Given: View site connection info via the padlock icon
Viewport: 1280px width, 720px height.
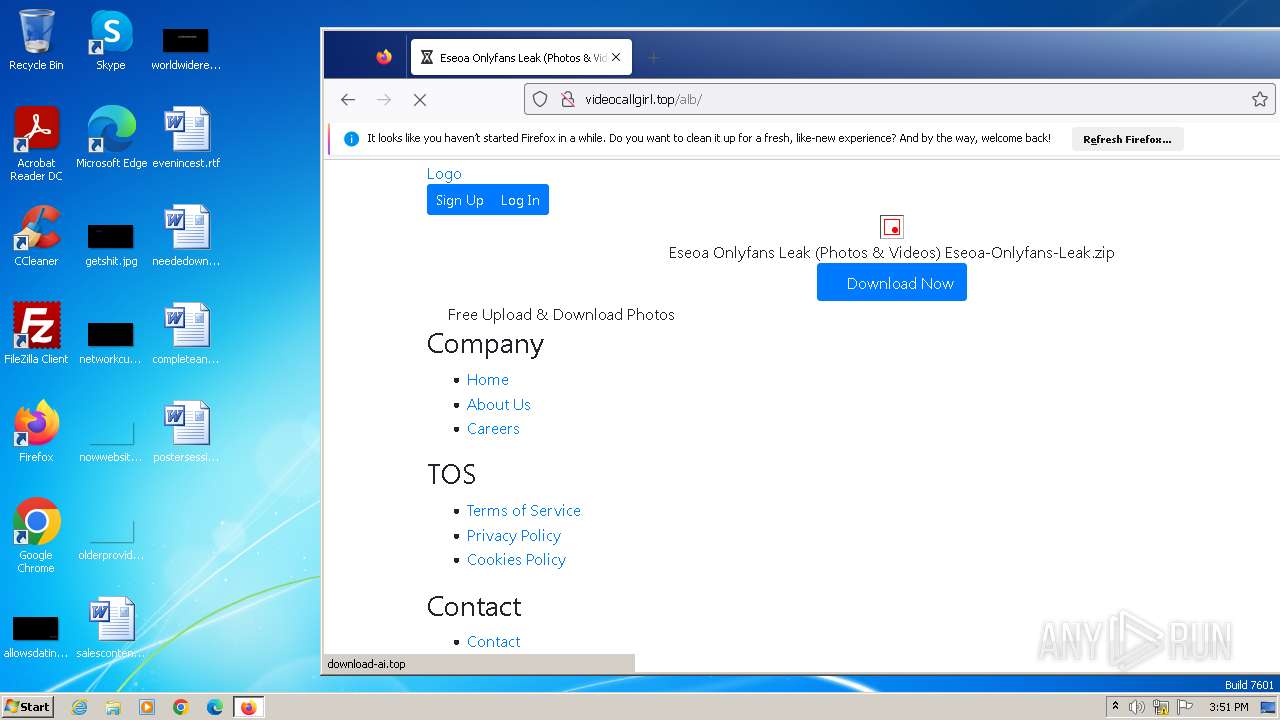Looking at the screenshot, I should click(567, 99).
